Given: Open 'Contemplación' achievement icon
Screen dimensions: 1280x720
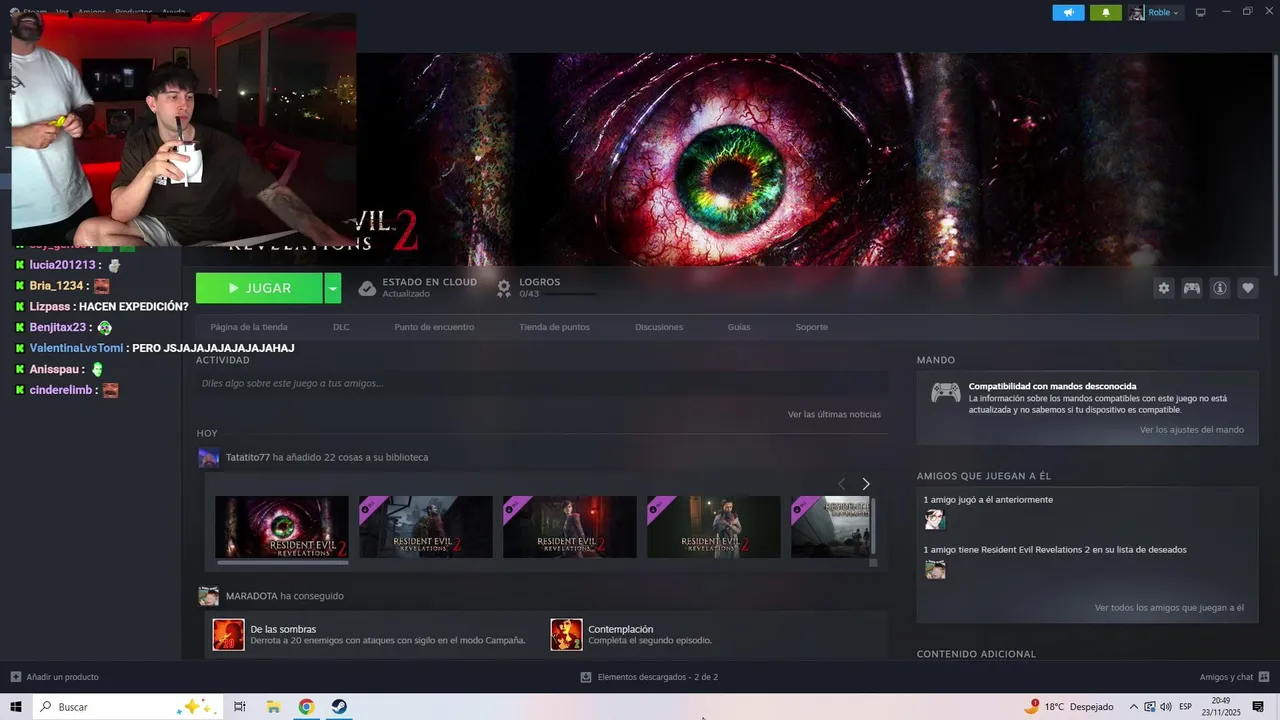Looking at the screenshot, I should pos(567,635).
